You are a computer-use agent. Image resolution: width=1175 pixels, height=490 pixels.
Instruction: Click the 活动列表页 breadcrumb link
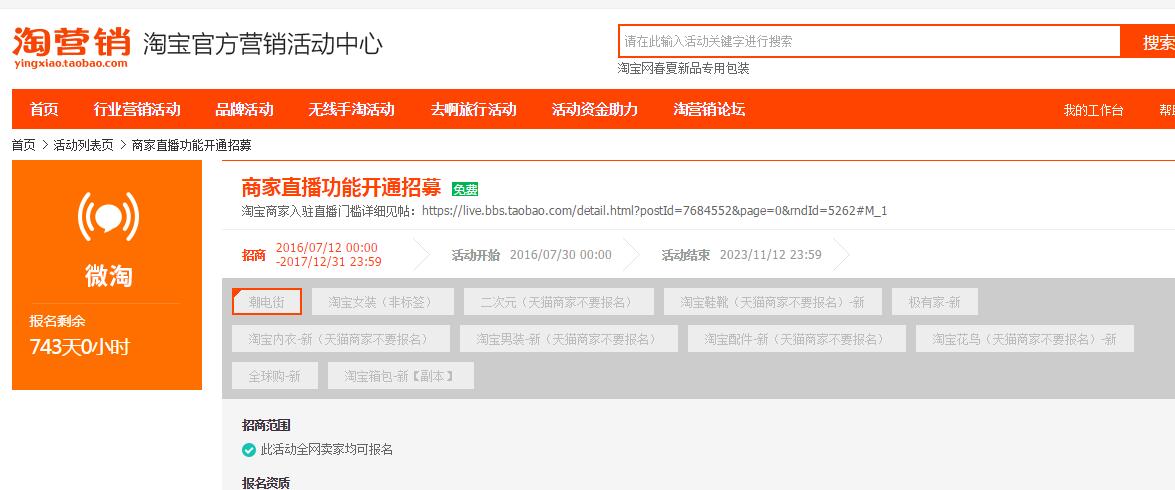[83, 145]
